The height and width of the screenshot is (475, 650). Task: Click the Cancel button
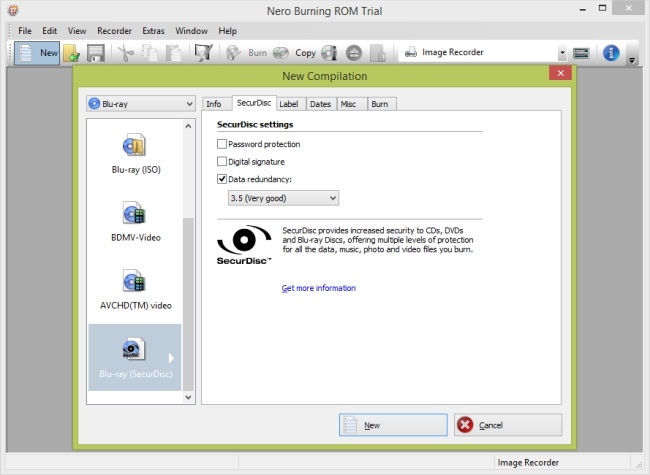508,425
